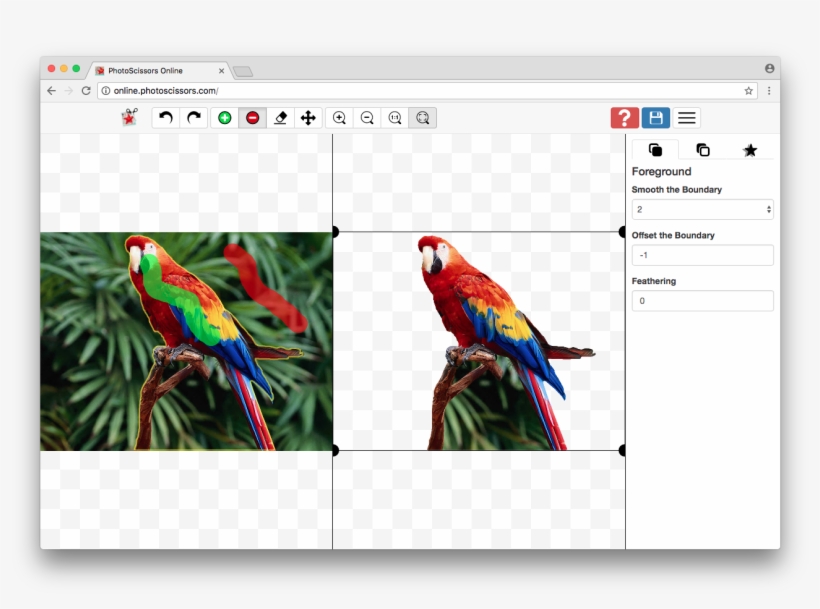Click the bottom-right crop handle on result
The width and height of the screenshot is (820, 609).
point(622,450)
